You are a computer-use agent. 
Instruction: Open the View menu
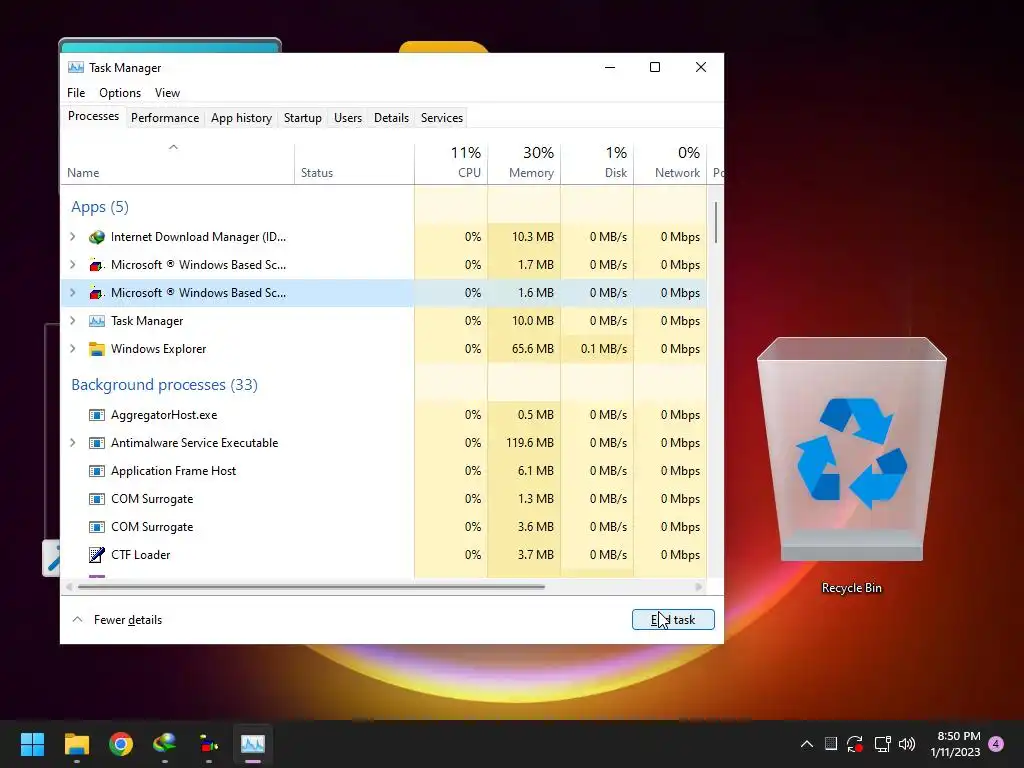coord(167,93)
